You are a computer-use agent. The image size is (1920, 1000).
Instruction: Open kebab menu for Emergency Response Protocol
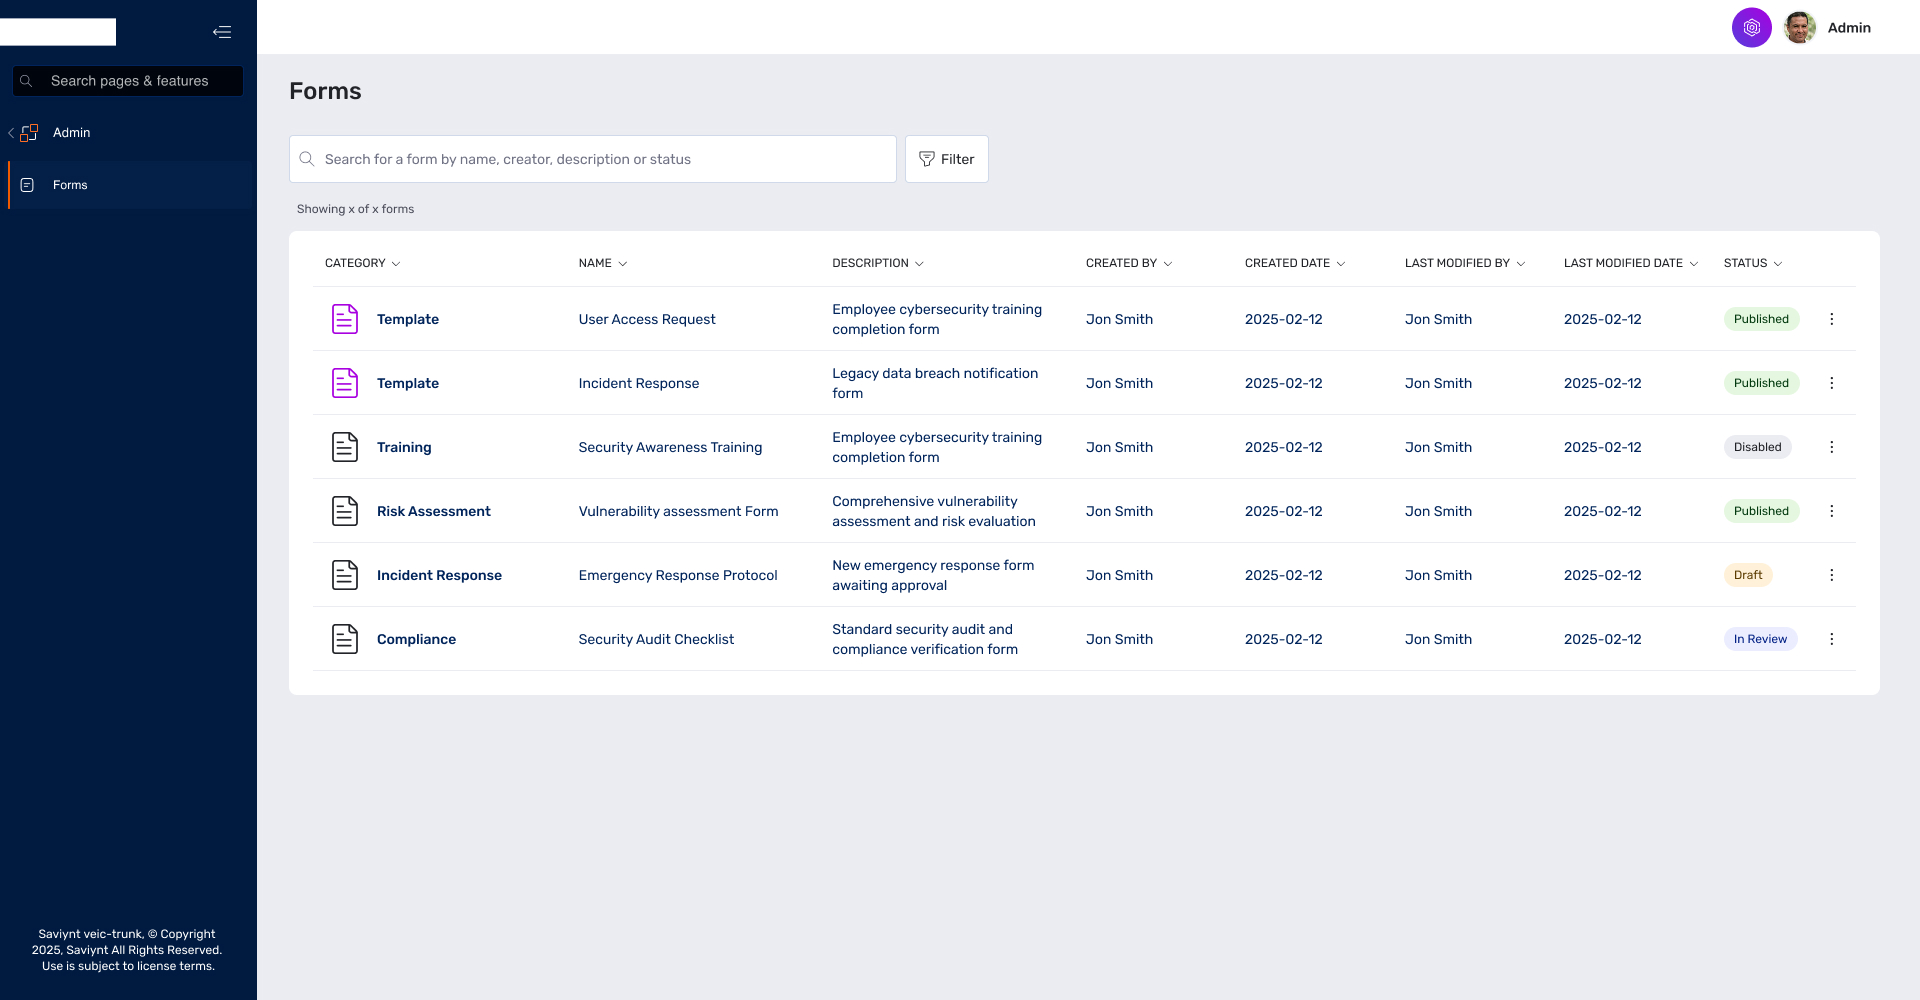[1831, 575]
